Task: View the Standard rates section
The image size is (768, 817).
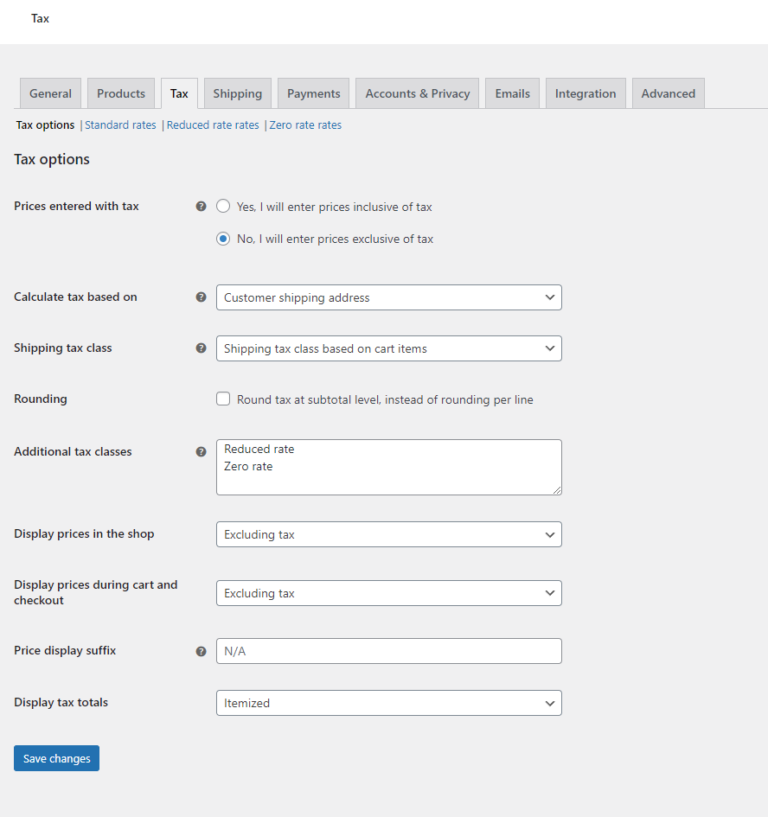Action: point(119,124)
